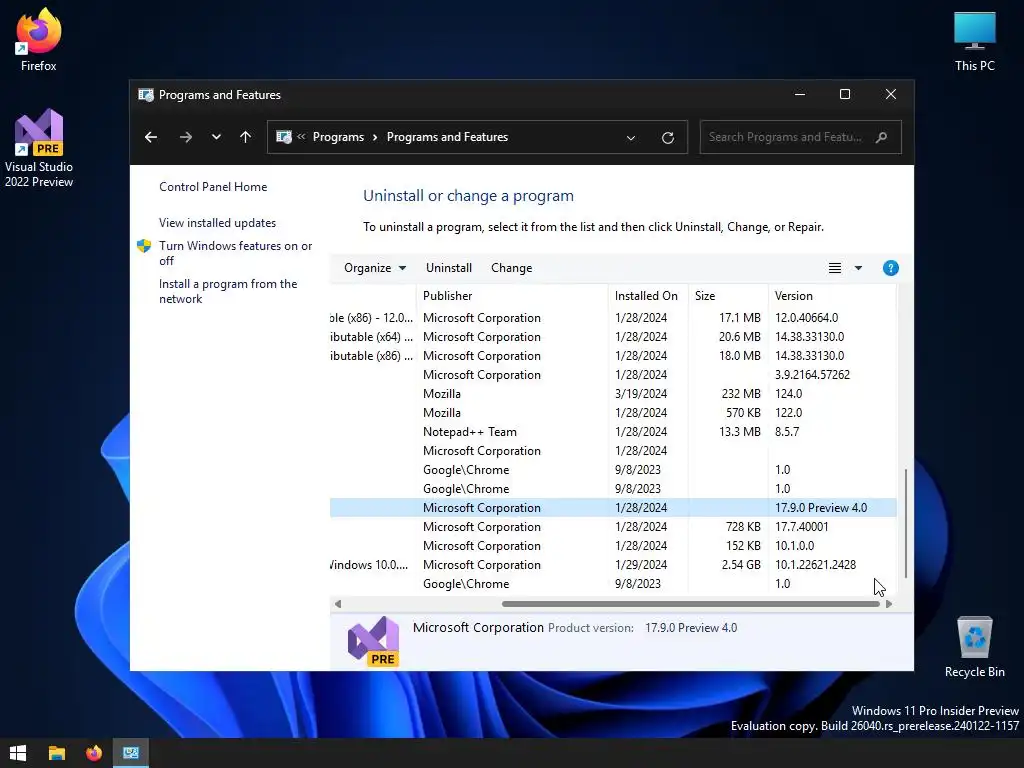This screenshot has height=768, width=1024.
Task: Select the Notepad++ Team row
Action: [613, 432]
